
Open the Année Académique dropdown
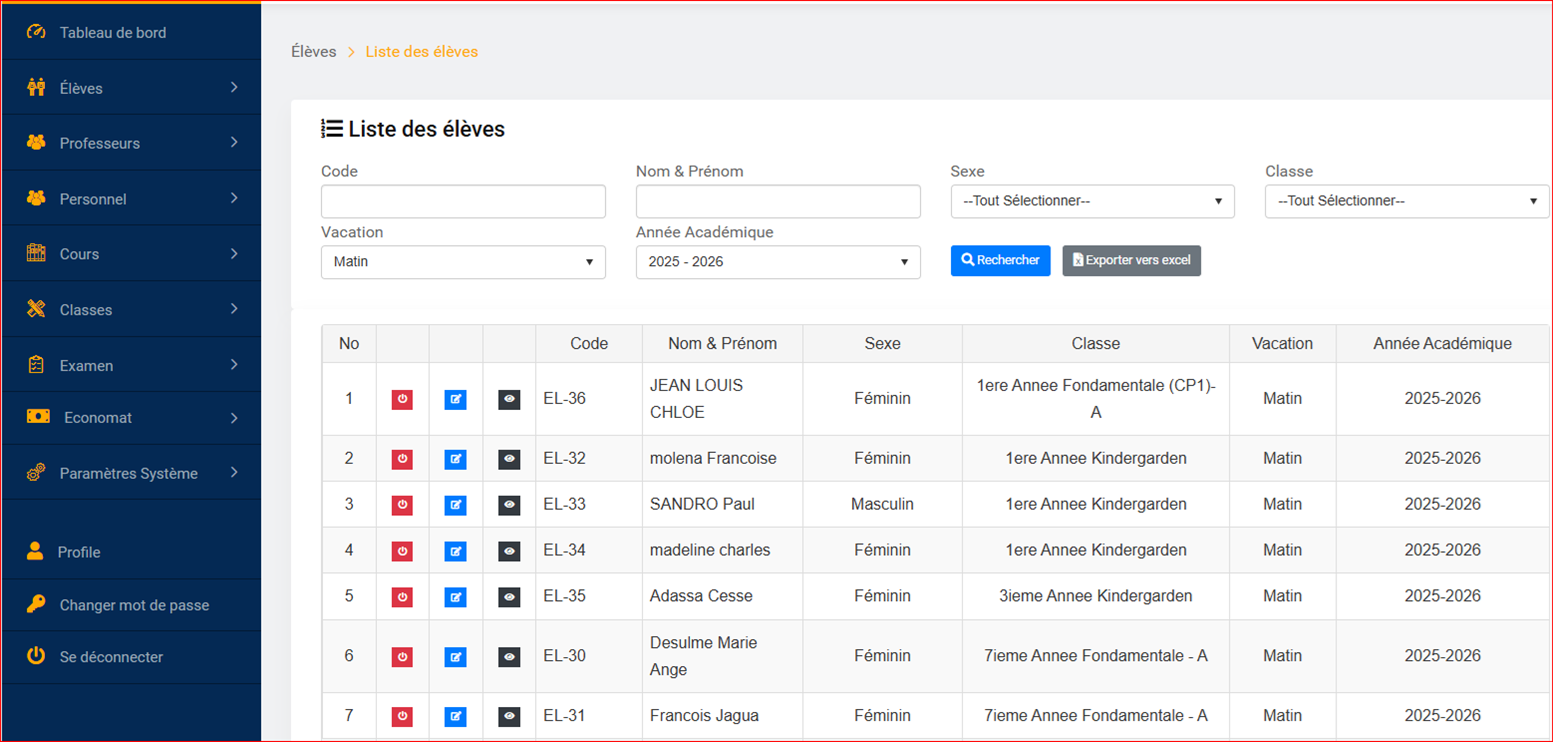[x=777, y=262]
